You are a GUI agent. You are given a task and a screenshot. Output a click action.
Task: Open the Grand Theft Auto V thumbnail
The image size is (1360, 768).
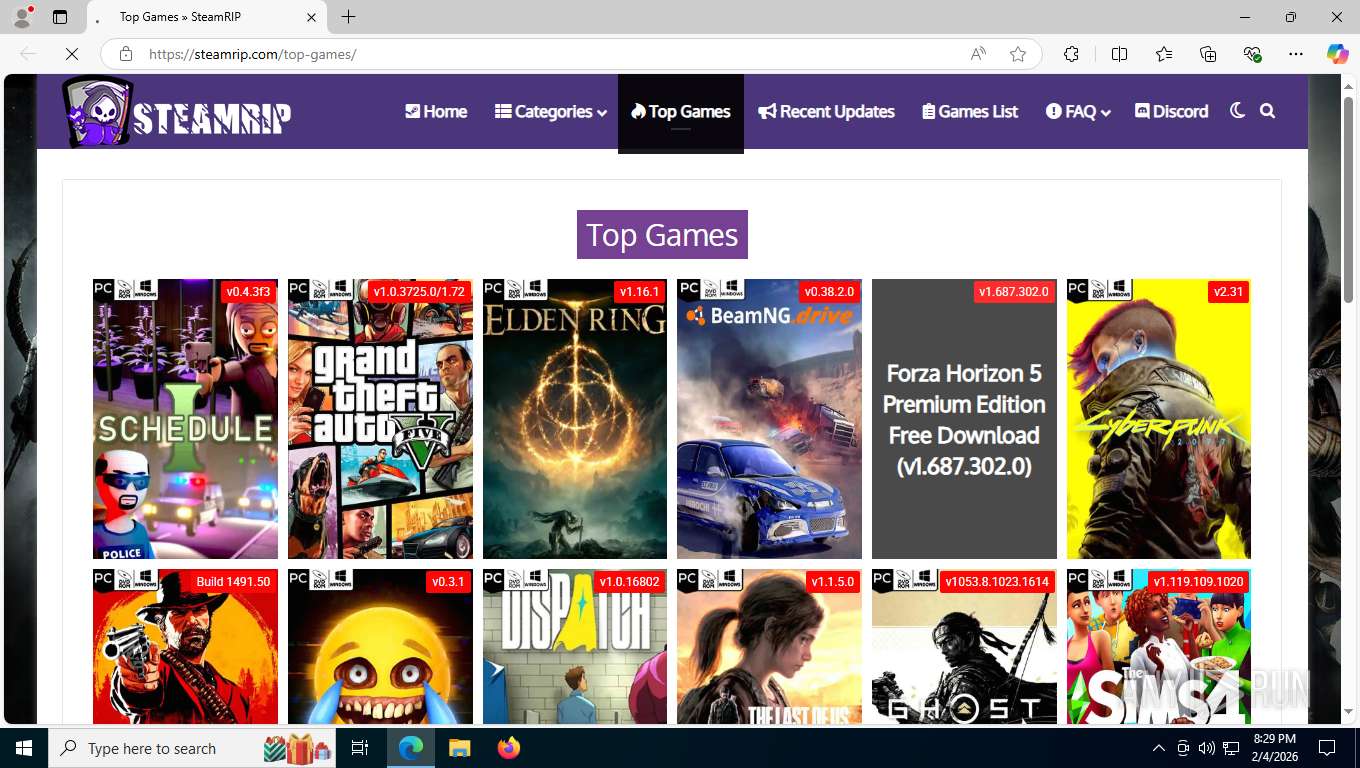pos(380,419)
